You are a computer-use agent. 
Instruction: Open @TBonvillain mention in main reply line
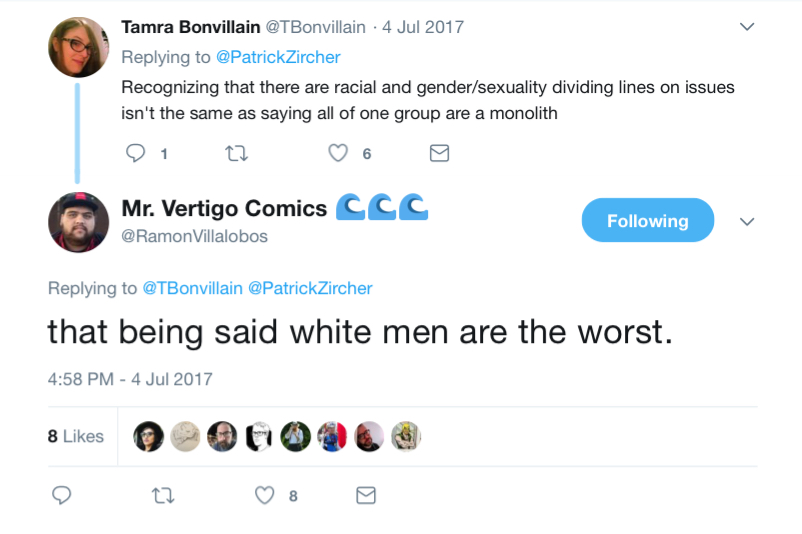(x=192, y=288)
